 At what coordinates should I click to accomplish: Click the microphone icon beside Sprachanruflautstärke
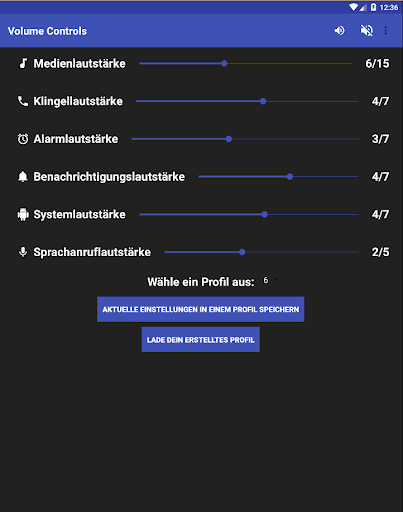click(x=23, y=252)
